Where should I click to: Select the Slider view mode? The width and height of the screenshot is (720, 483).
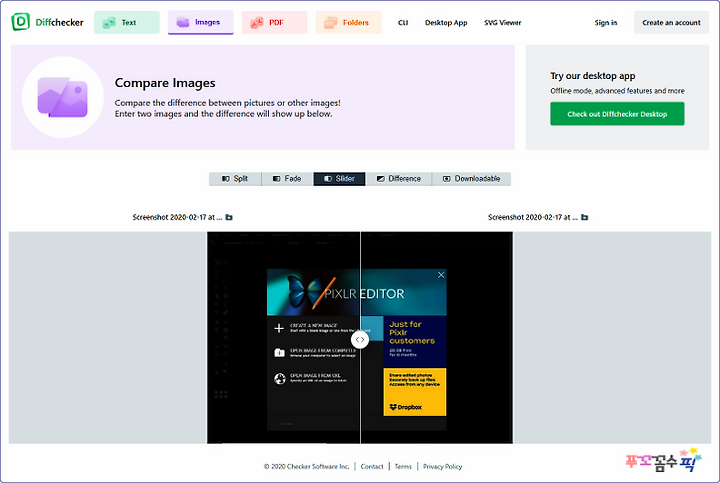point(339,179)
